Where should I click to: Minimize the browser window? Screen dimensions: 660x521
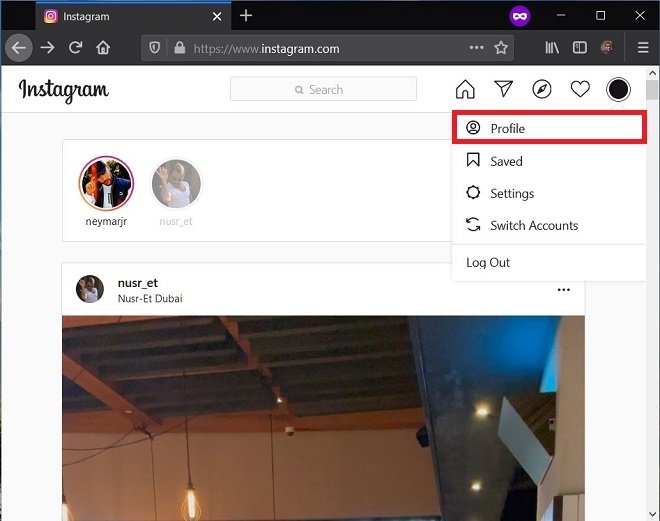561,16
